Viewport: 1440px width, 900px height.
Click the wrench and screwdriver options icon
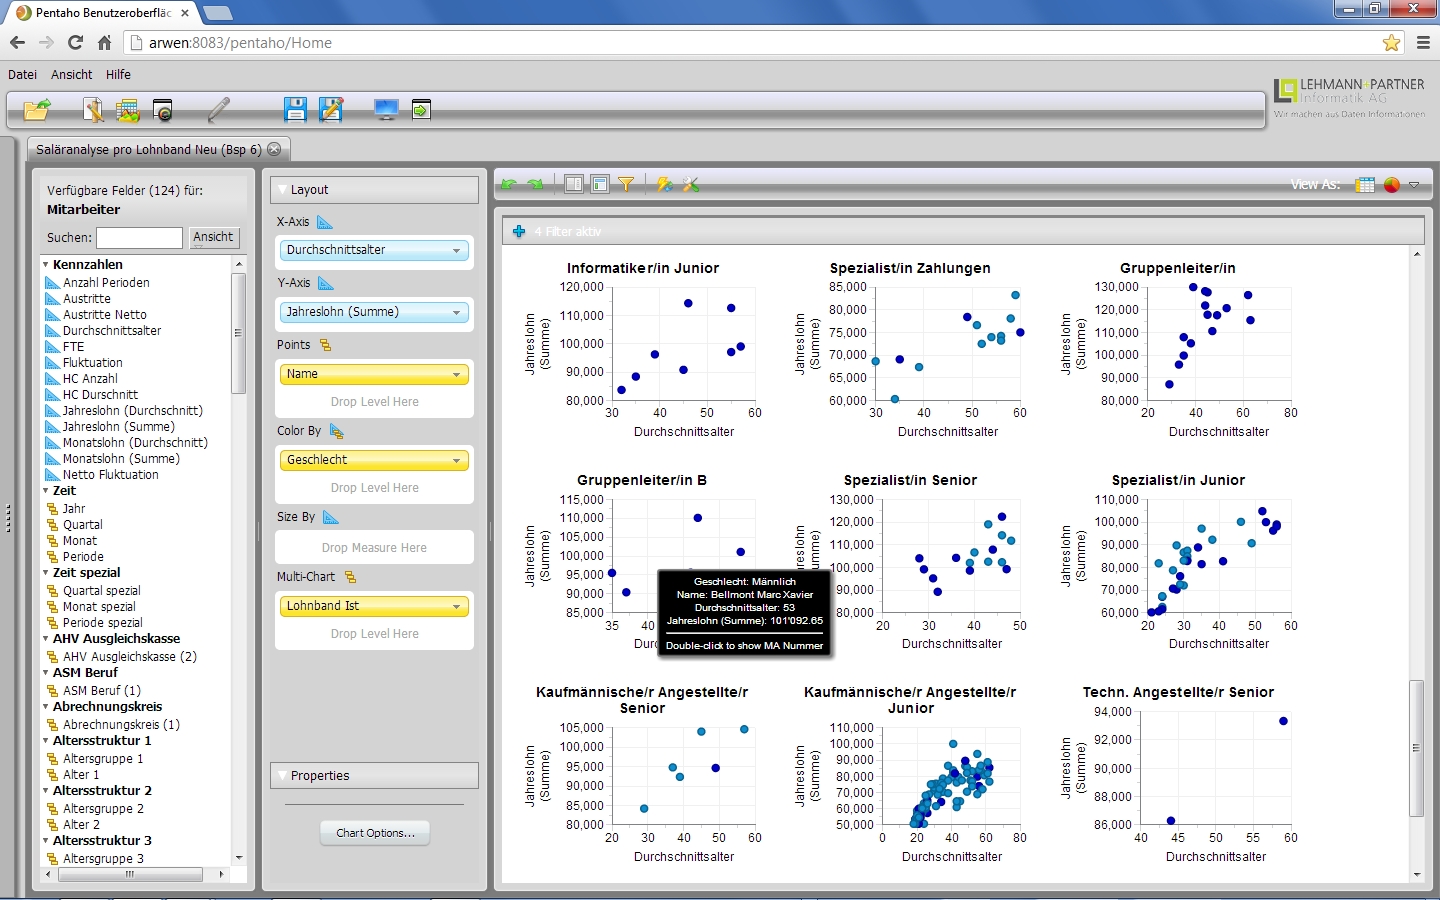pos(690,184)
